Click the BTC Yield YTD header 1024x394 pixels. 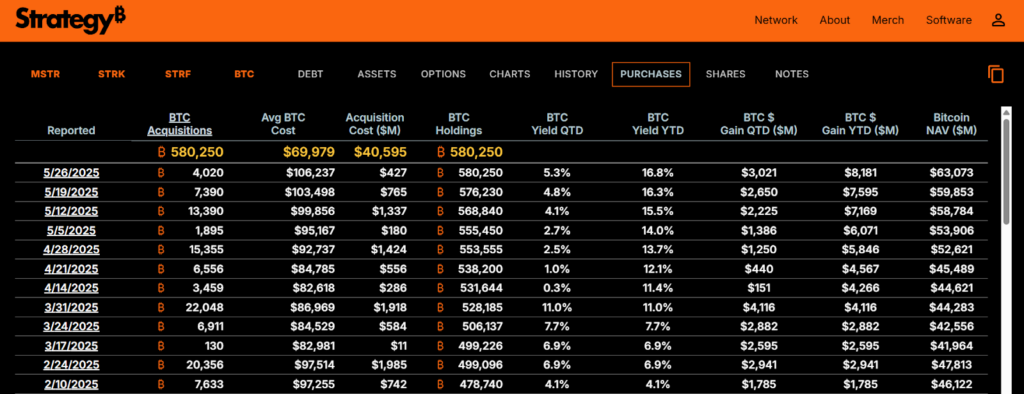(x=658, y=124)
